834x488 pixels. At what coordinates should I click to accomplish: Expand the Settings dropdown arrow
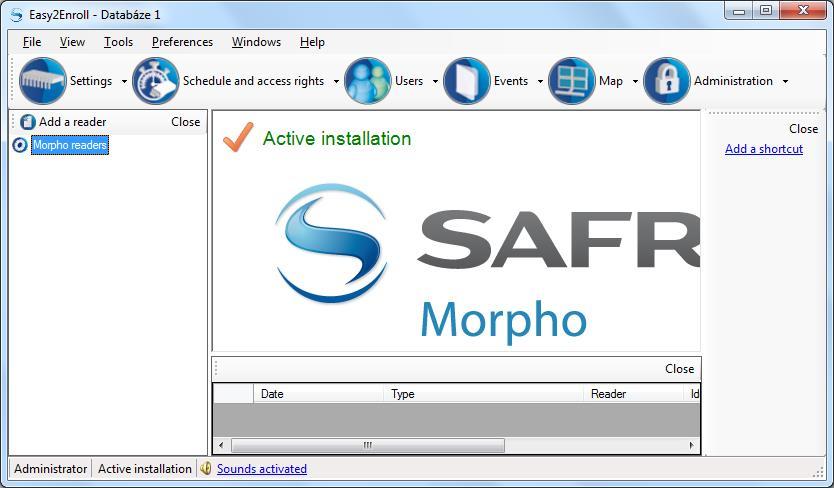point(124,81)
